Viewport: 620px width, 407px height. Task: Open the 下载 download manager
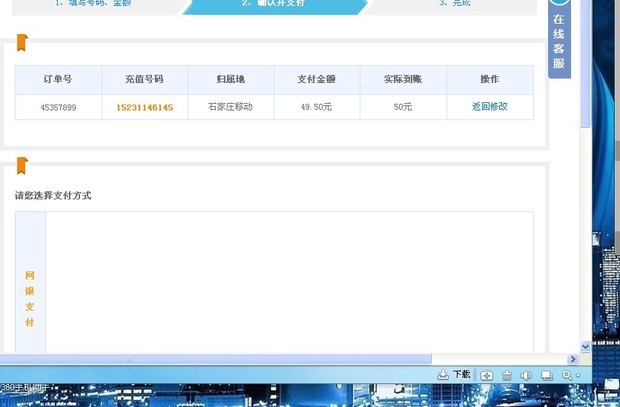point(454,374)
